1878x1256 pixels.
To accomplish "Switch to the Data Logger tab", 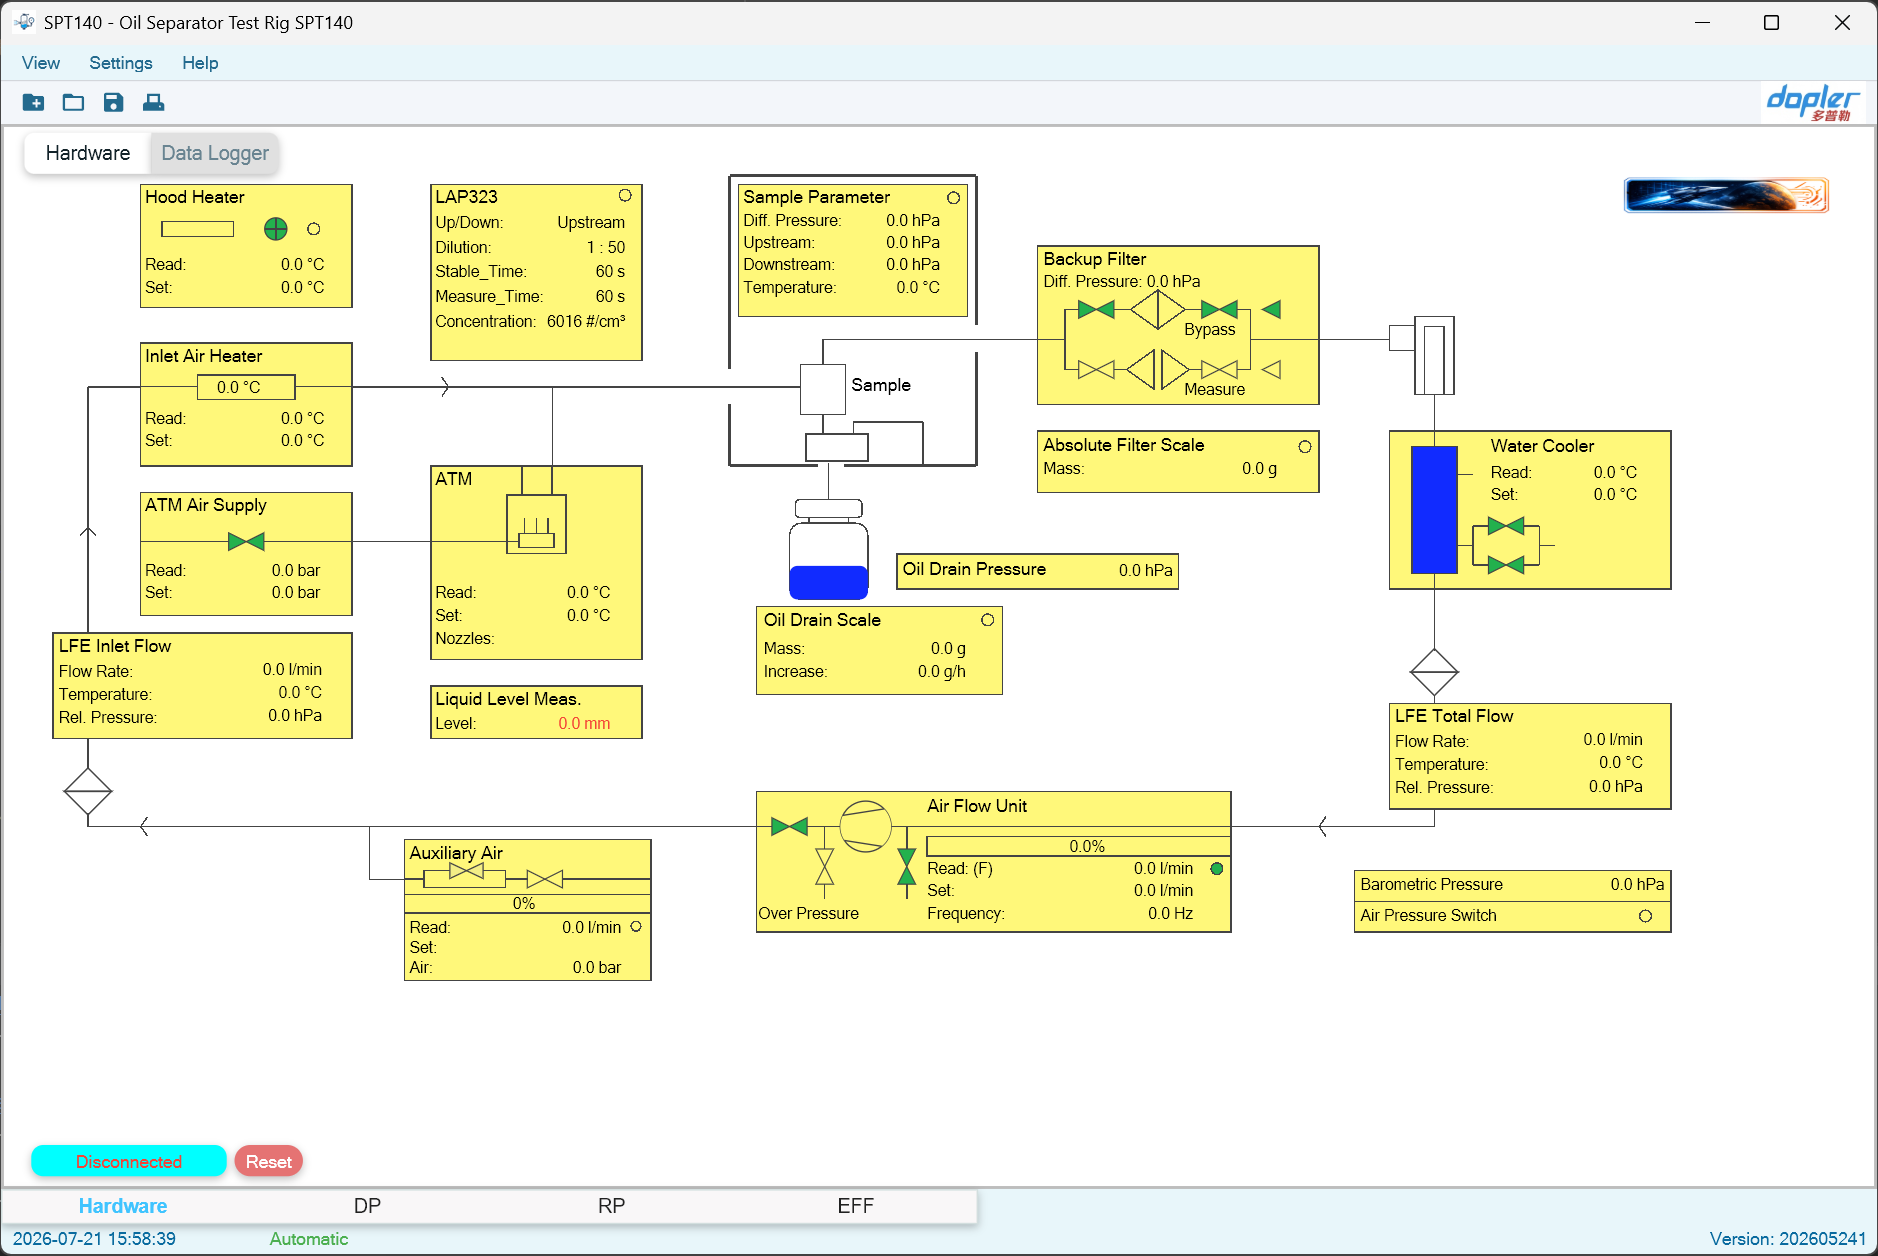I will coord(215,153).
